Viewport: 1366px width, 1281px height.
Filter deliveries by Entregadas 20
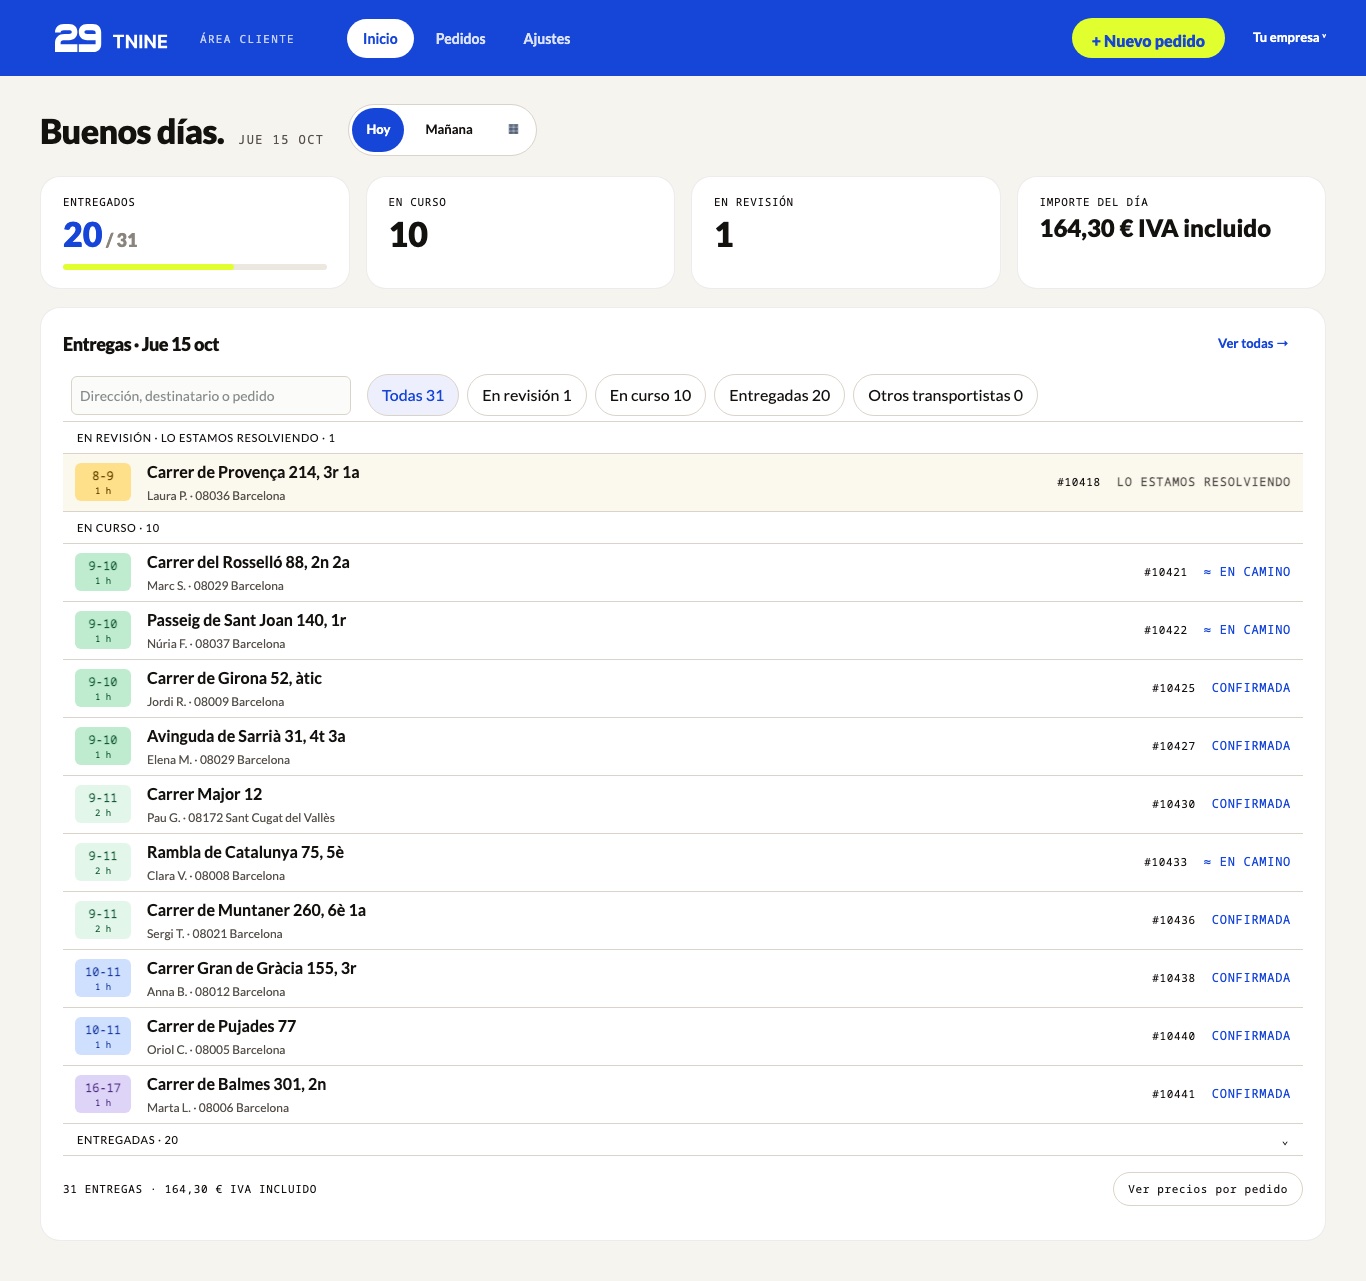click(x=780, y=396)
